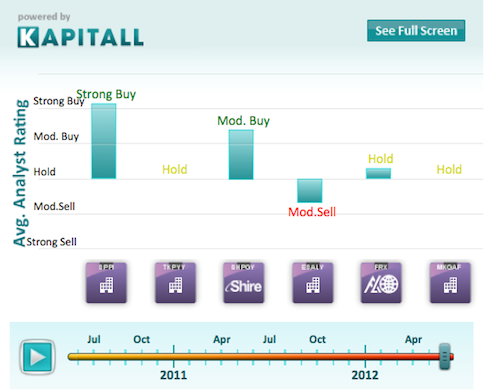Click the See Full Screen button
This screenshot has height=391, width=485.
point(416,31)
